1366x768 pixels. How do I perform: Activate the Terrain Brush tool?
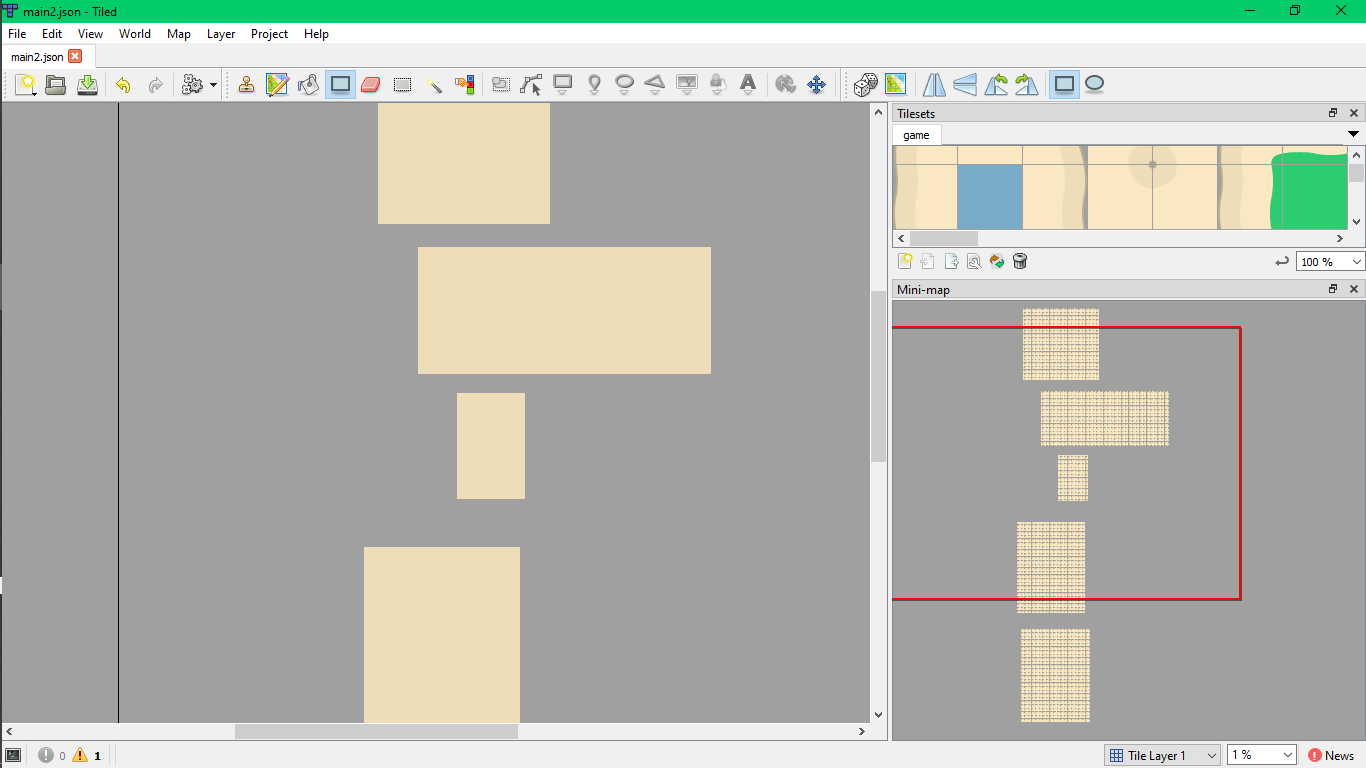coord(277,85)
